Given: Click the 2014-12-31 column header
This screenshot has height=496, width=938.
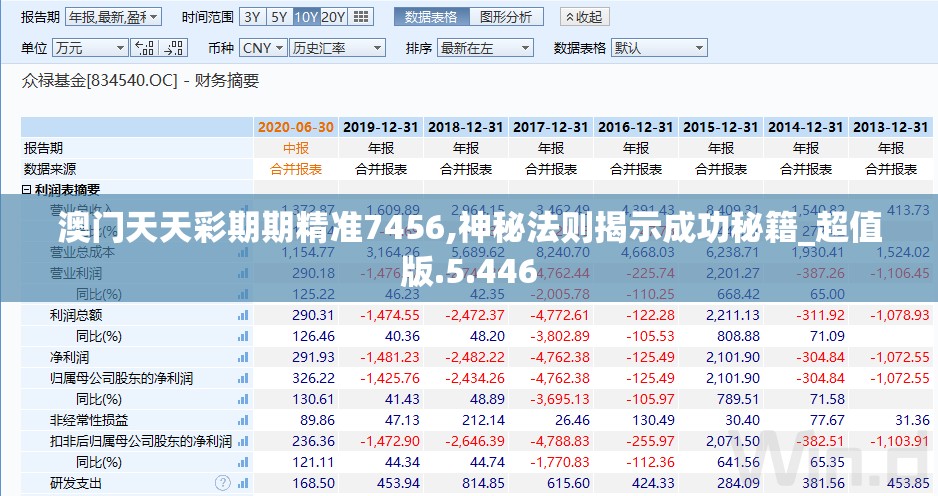Looking at the screenshot, I should (x=805, y=127).
